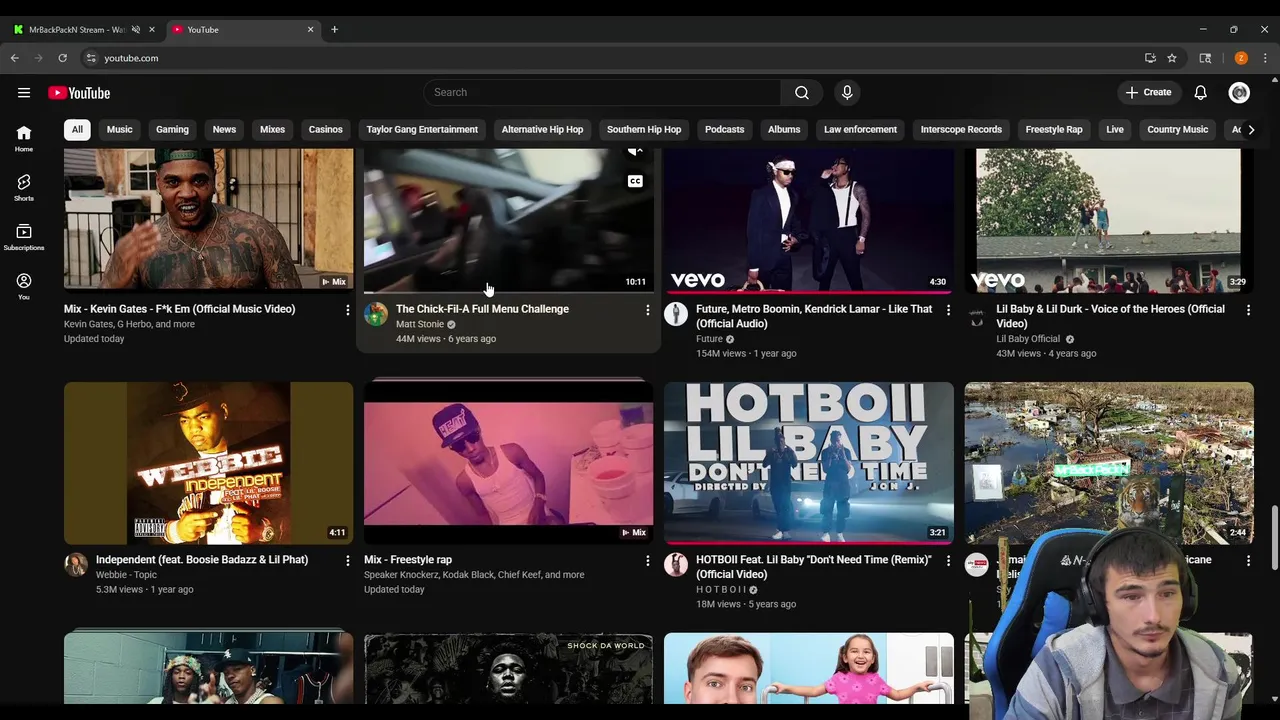Play the Webbie Independent thumbnail

tap(208, 463)
